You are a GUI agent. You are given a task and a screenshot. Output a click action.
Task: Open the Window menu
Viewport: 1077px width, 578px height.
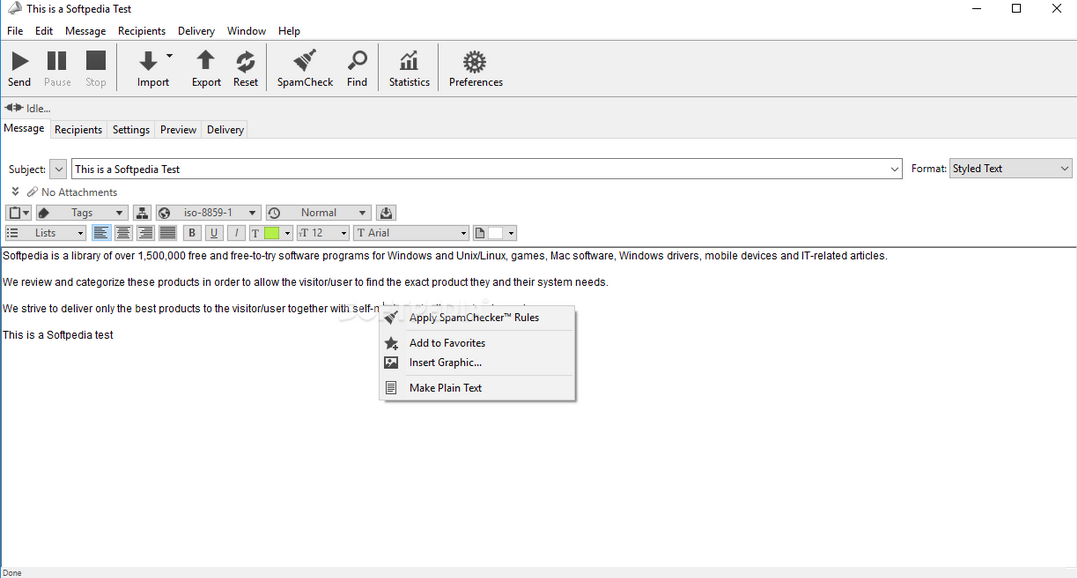(246, 31)
